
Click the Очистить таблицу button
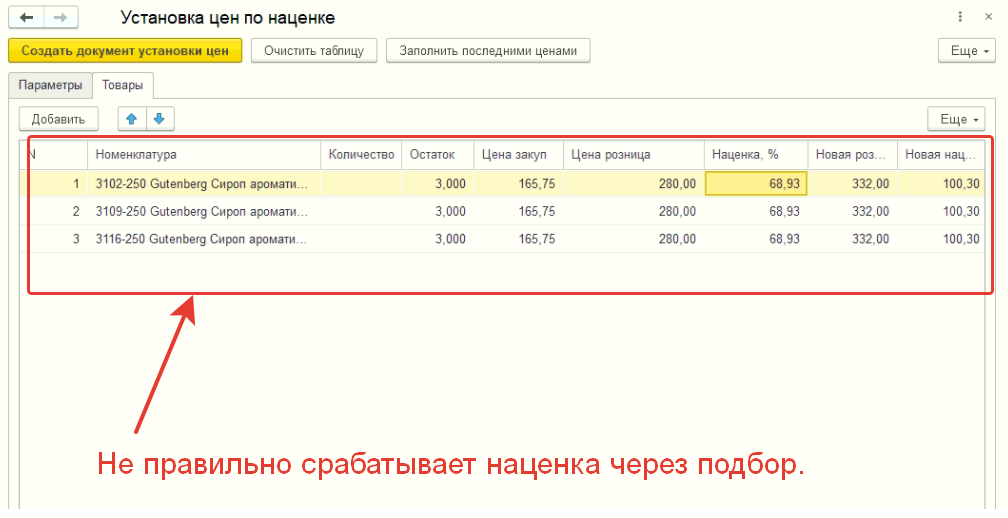point(313,50)
